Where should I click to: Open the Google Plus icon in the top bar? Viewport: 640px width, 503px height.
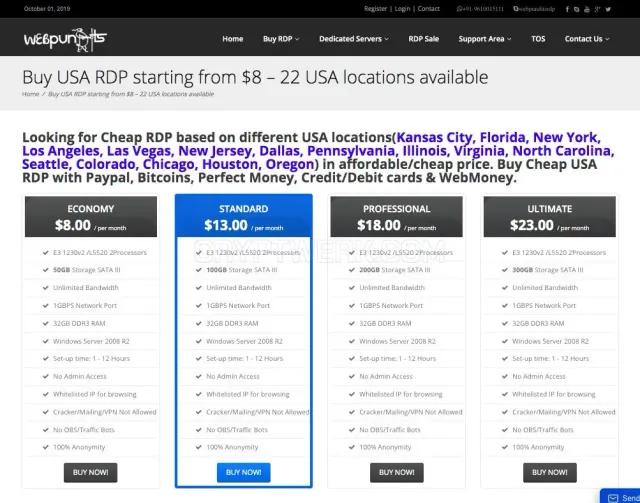pos(597,9)
